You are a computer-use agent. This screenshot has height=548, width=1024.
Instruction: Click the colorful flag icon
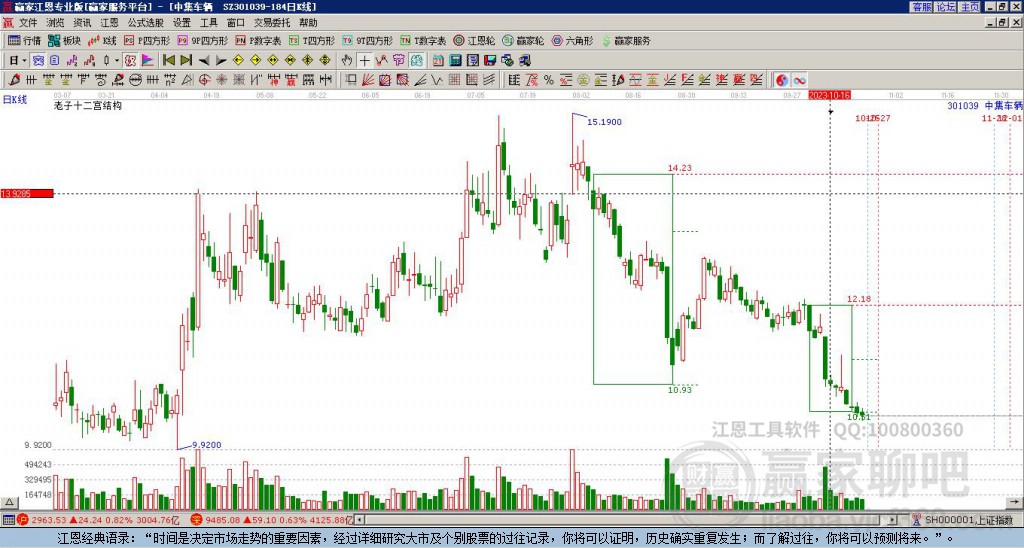[148, 60]
